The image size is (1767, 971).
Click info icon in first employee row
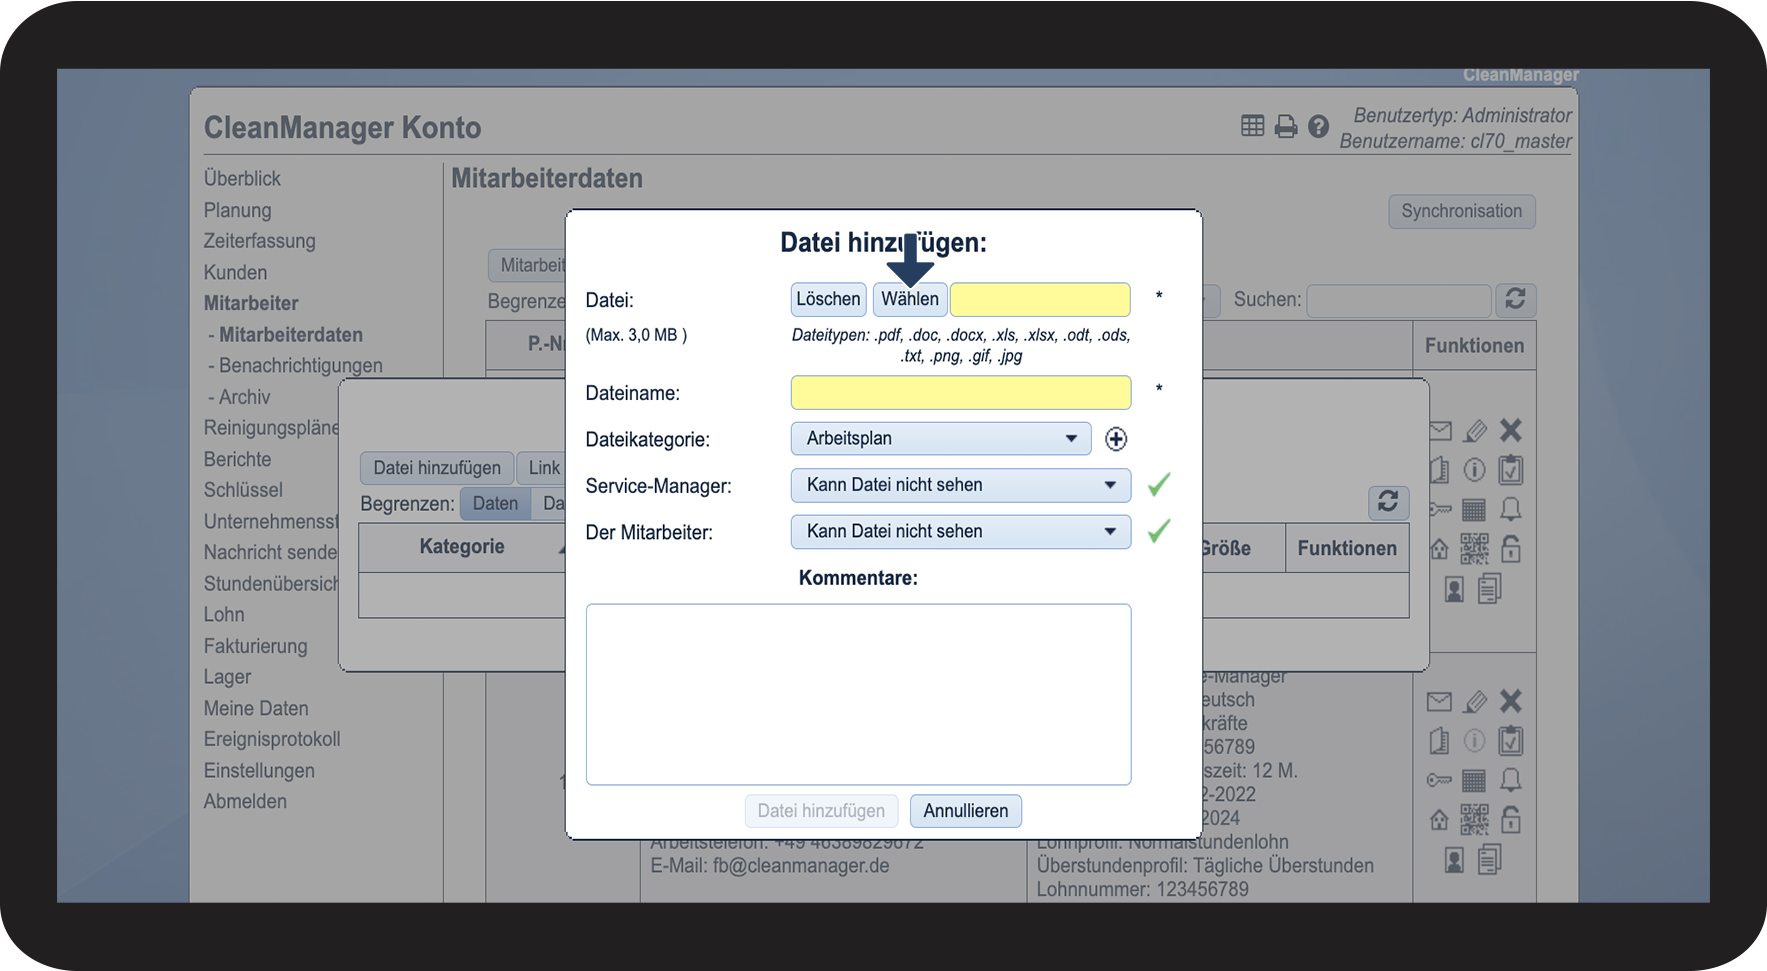(1474, 470)
